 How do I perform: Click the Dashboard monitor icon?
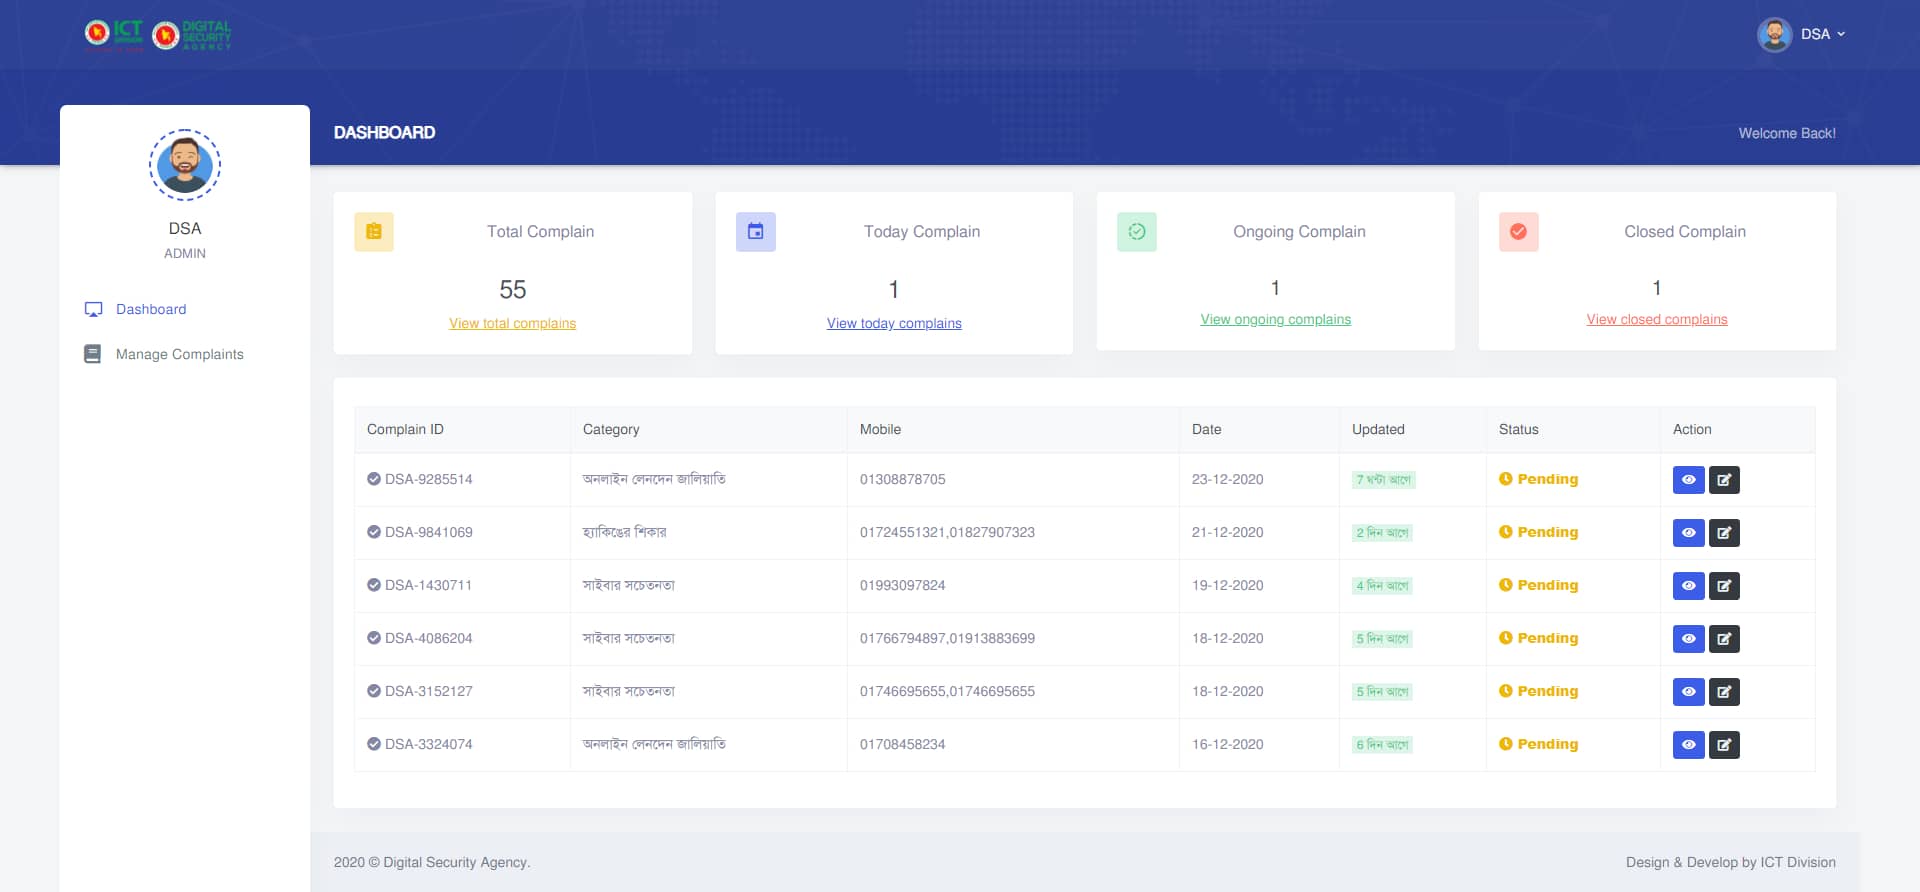pos(93,309)
